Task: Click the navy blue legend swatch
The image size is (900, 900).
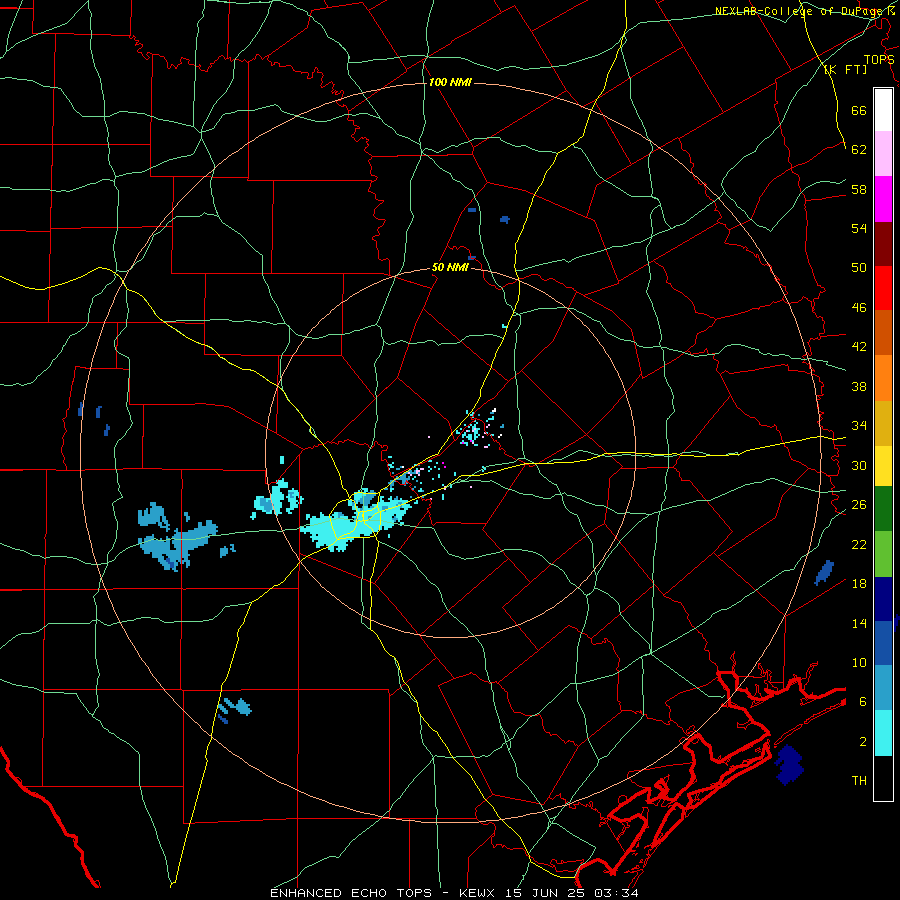Action: [x=883, y=599]
